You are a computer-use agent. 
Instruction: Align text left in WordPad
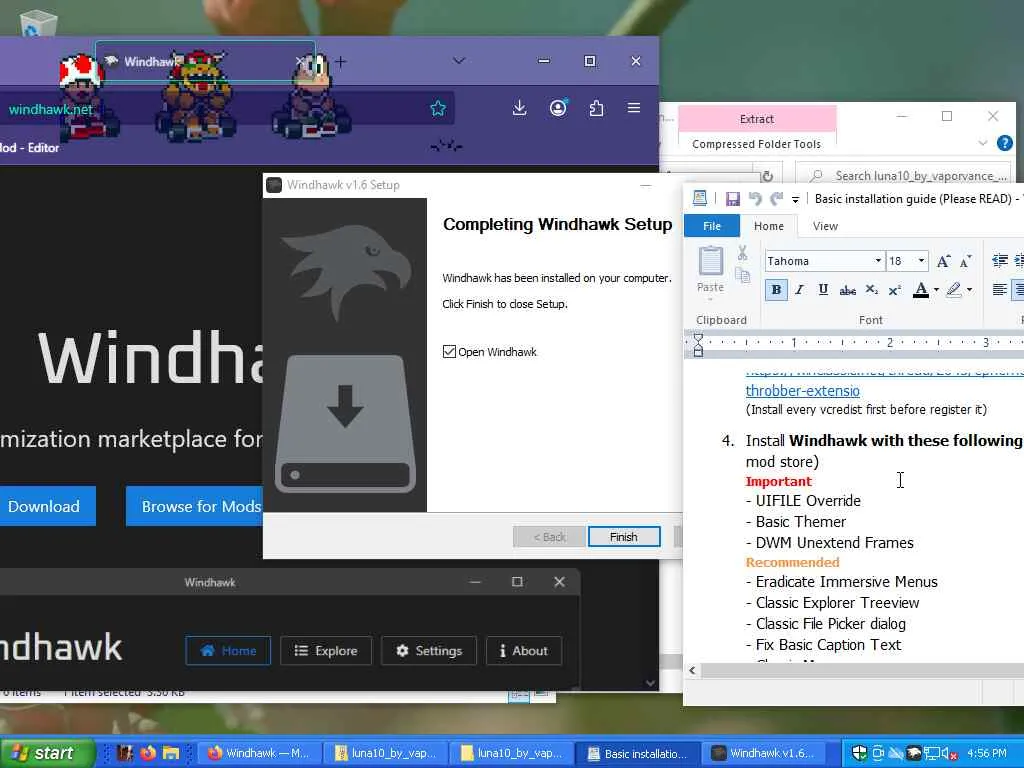(999, 290)
